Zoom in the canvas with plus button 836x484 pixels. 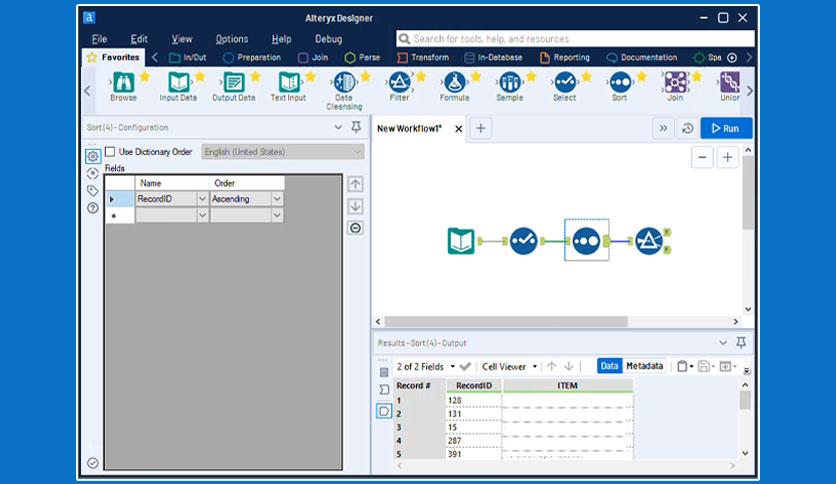click(727, 157)
